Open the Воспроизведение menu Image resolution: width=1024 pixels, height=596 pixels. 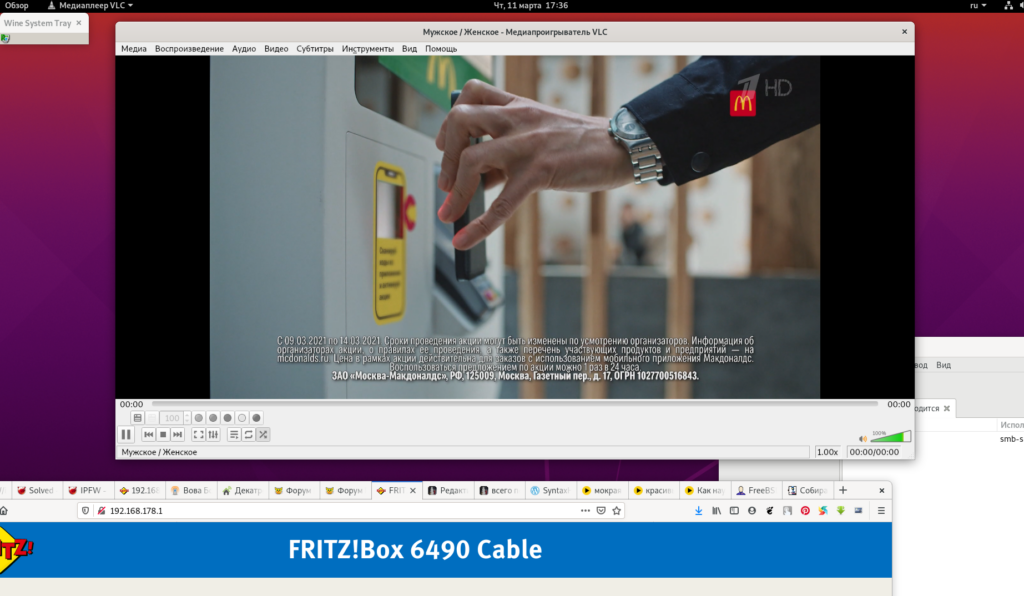(x=189, y=49)
